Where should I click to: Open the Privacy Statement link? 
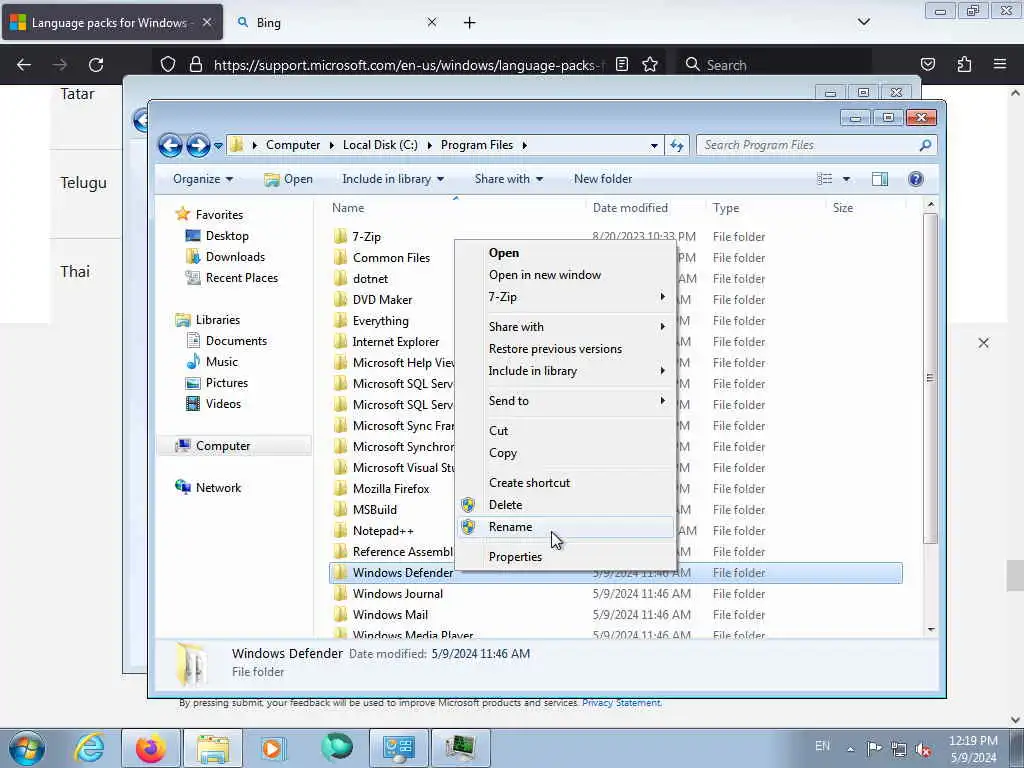[x=621, y=703]
